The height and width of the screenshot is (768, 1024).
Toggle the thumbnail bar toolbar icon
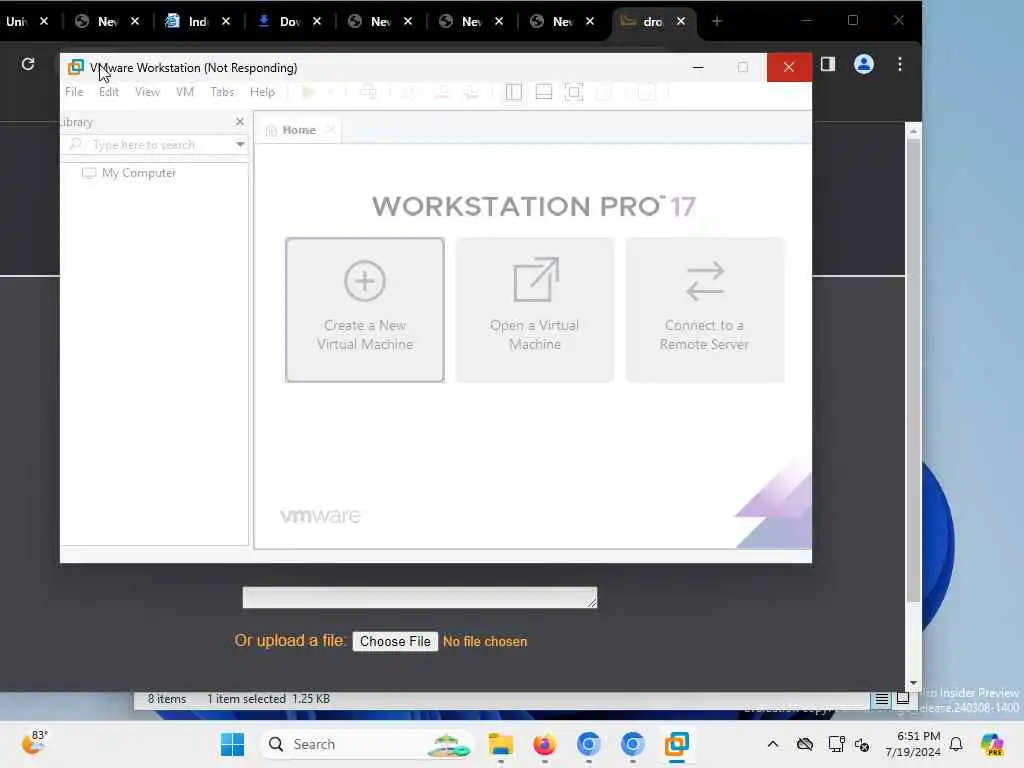(543, 92)
